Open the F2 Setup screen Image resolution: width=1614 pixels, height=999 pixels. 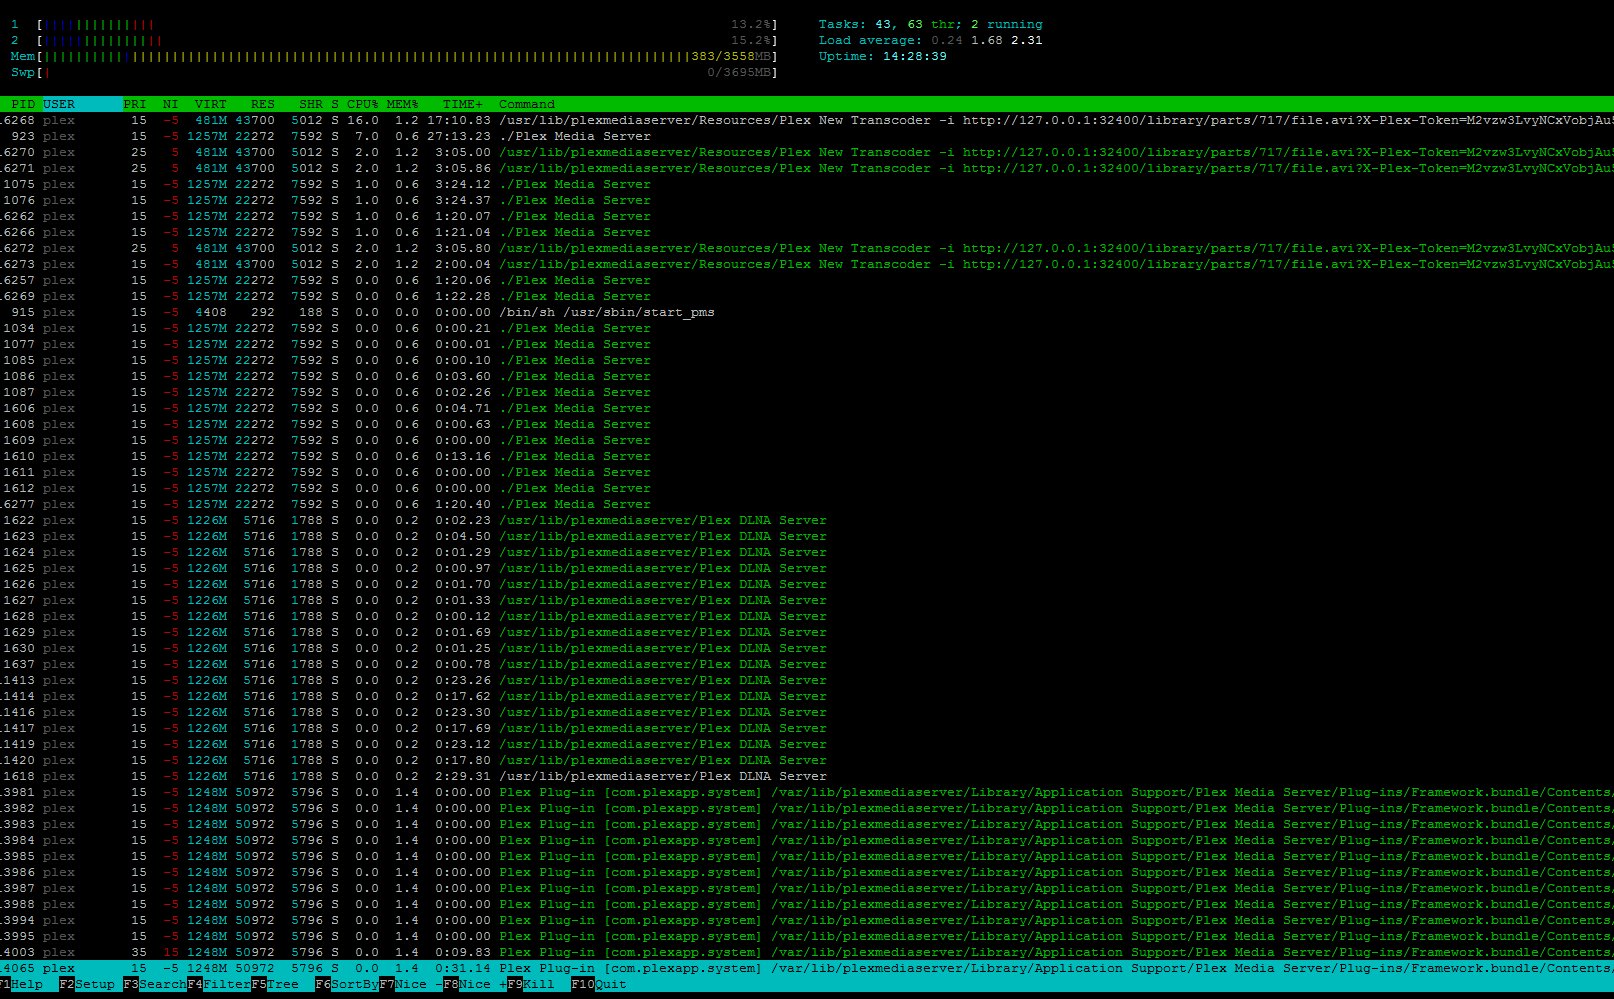[x=87, y=984]
